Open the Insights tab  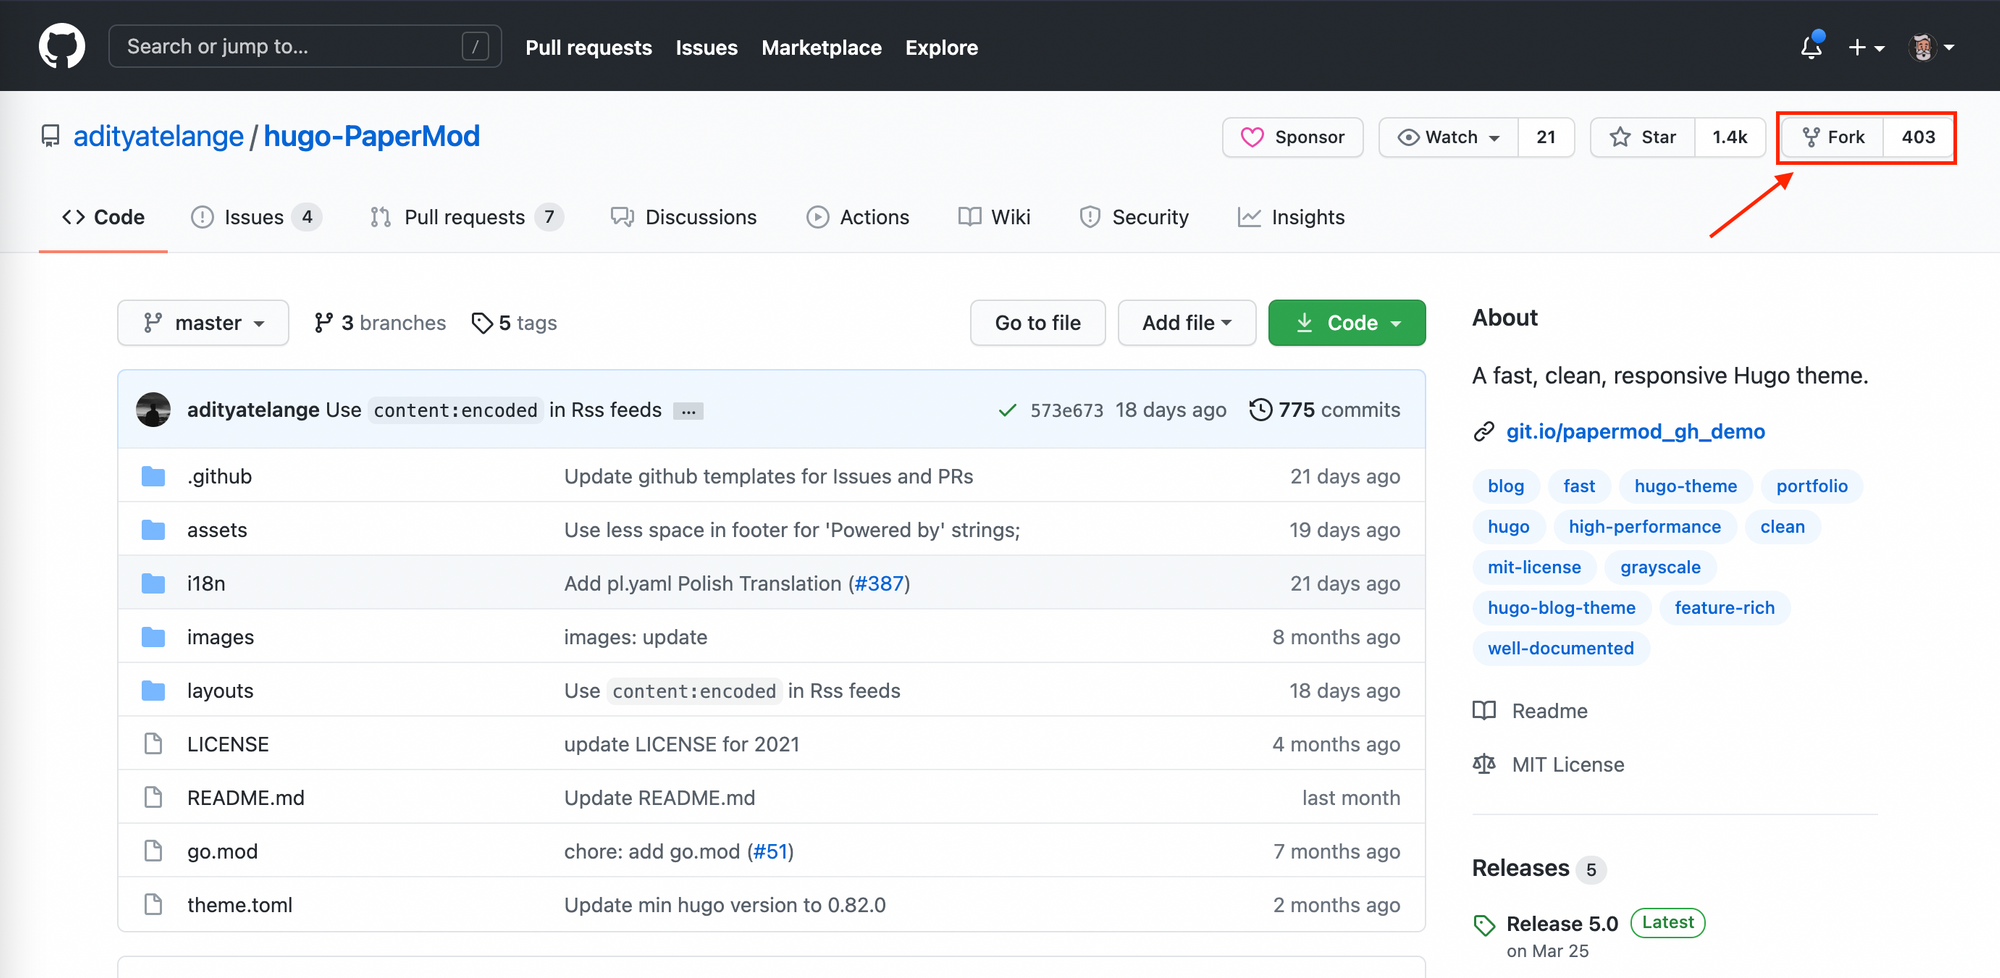pyautogui.click(x=1291, y=217)
